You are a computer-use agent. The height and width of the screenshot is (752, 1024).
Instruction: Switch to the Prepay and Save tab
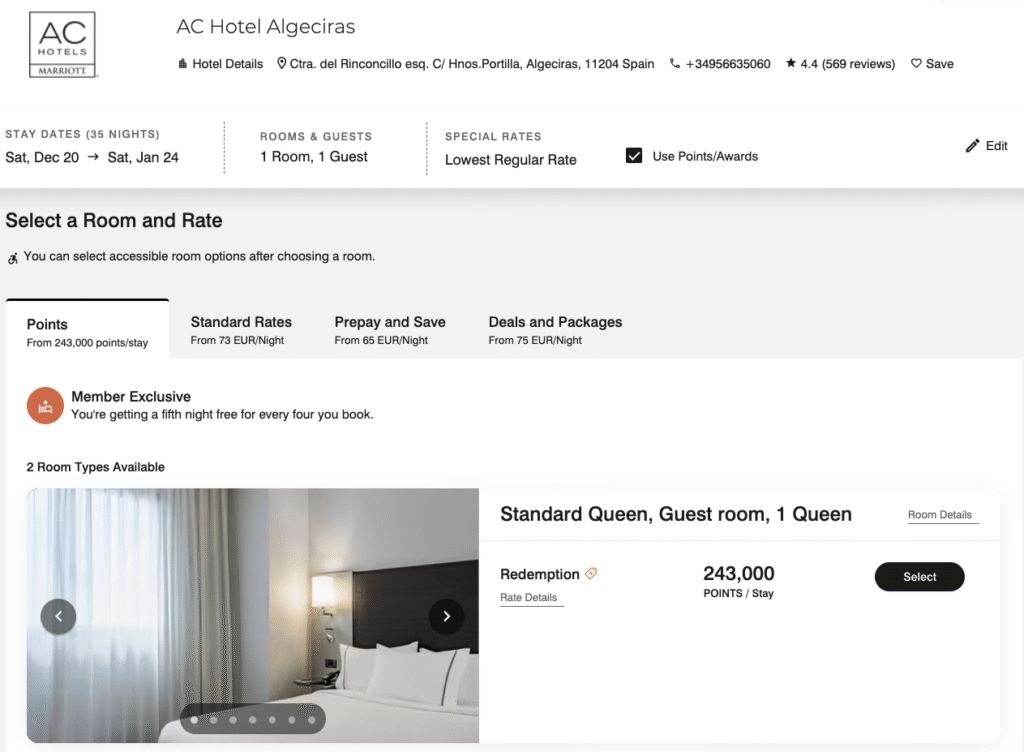coord(390,321)
